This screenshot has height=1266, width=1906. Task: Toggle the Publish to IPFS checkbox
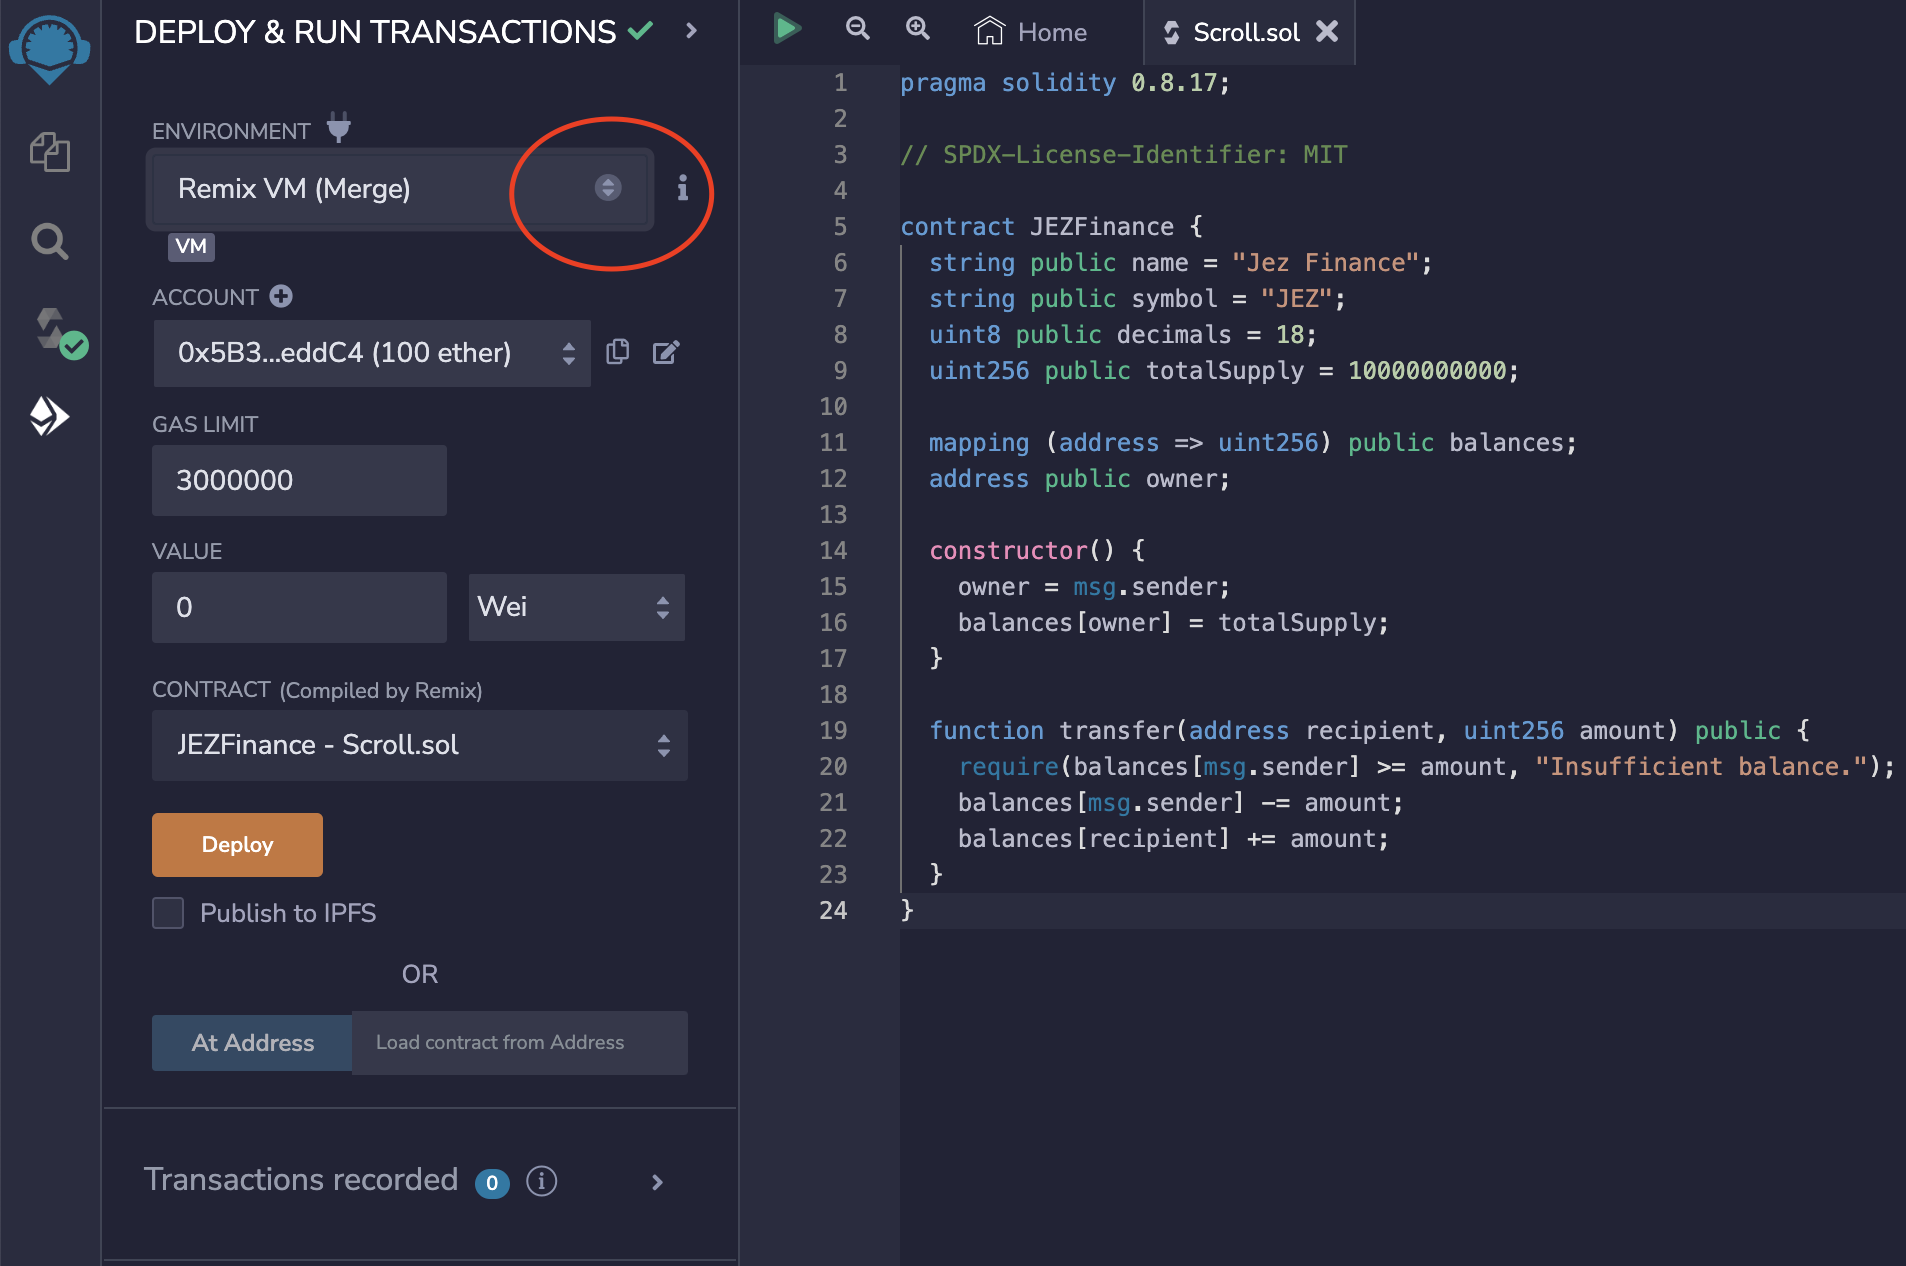point(168,913)
